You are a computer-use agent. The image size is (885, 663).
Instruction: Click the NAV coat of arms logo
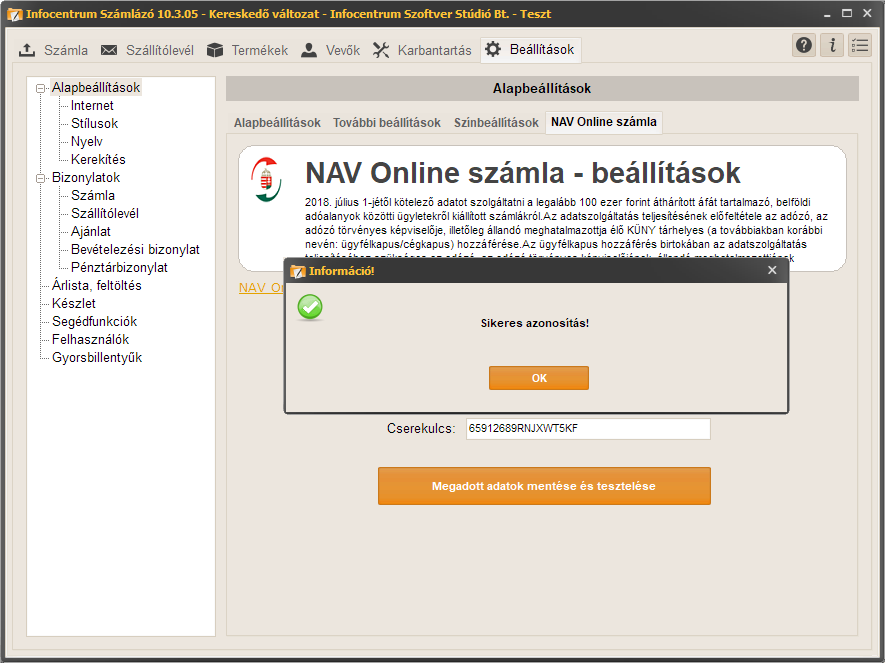(266, 180)
